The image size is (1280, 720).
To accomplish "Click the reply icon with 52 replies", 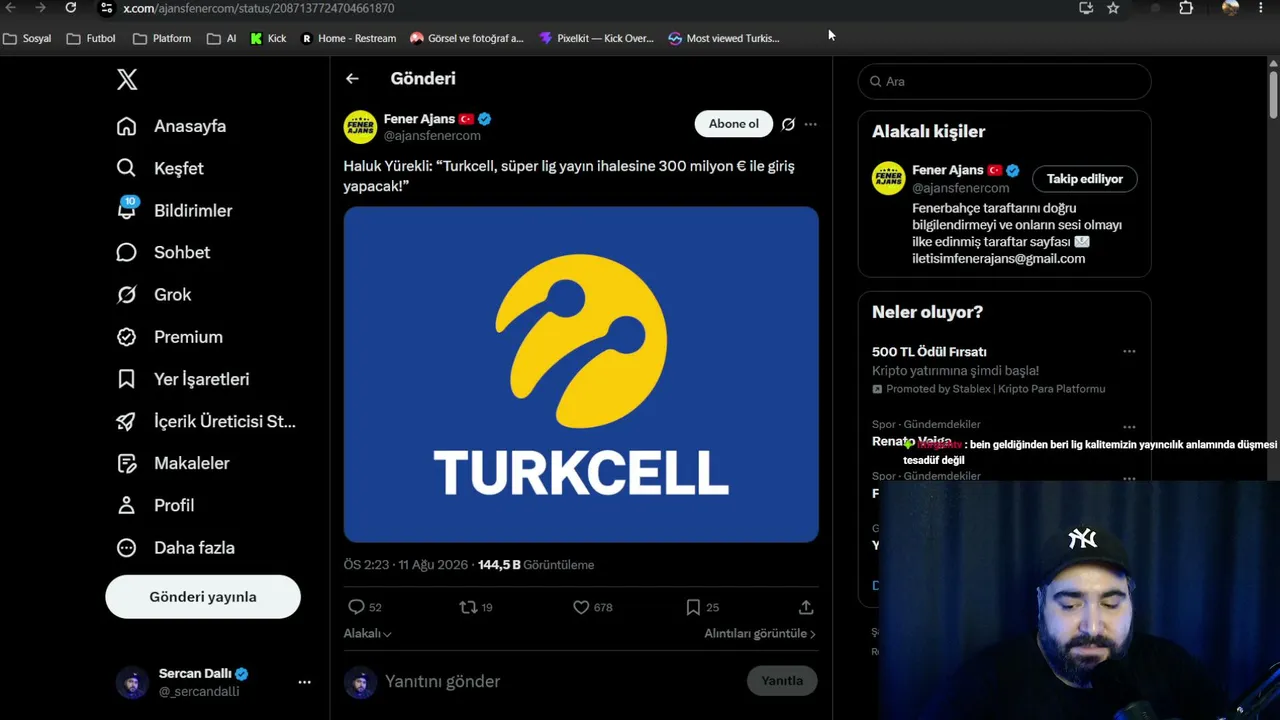I will point(356,607).
